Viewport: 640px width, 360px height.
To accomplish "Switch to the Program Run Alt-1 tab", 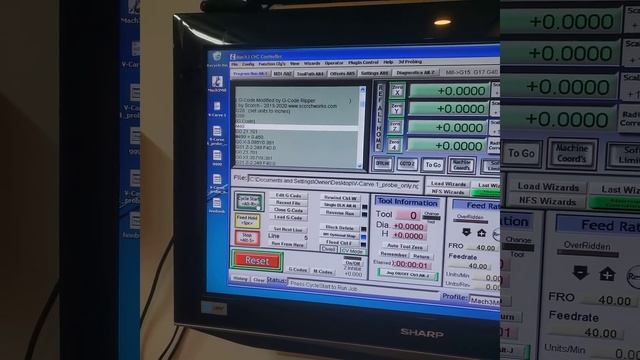I will (x=250, y=74).
